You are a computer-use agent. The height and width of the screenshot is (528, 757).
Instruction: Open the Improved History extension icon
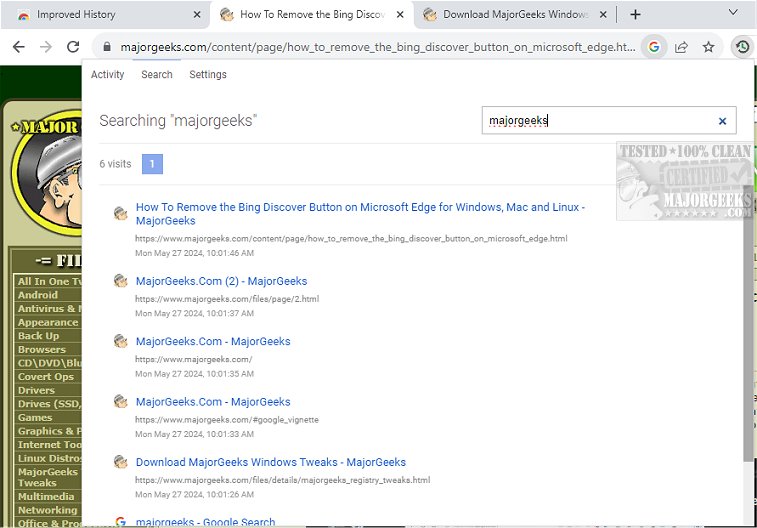(x=742, y=47)
